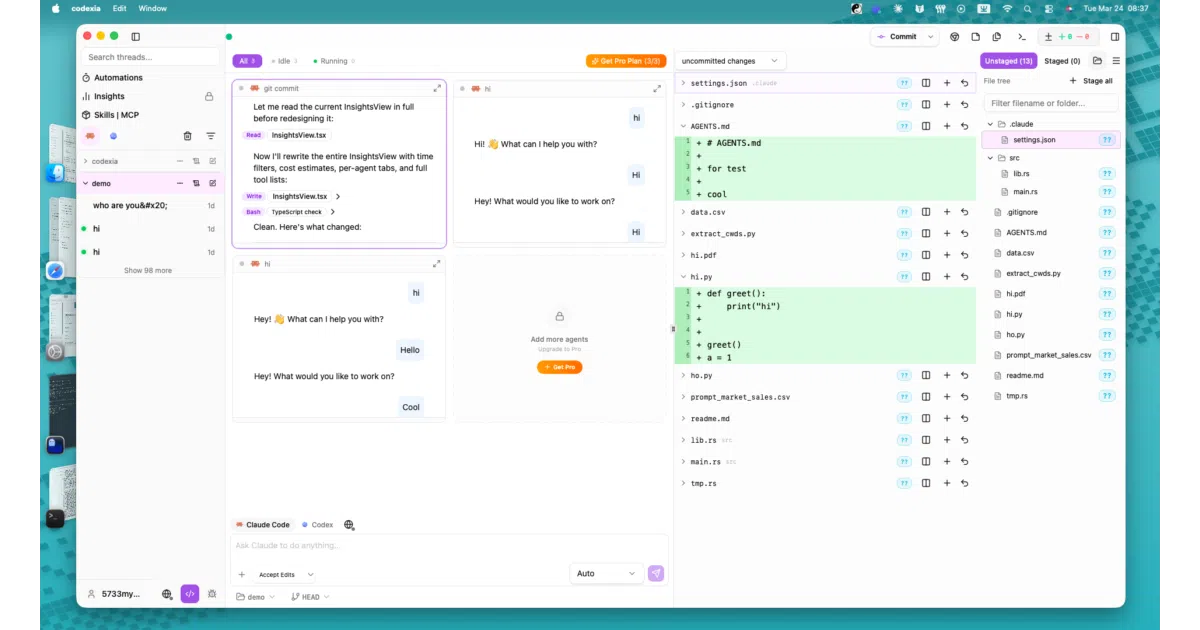Open the terminal icon in top toolbar

[x=1022, y=37]
